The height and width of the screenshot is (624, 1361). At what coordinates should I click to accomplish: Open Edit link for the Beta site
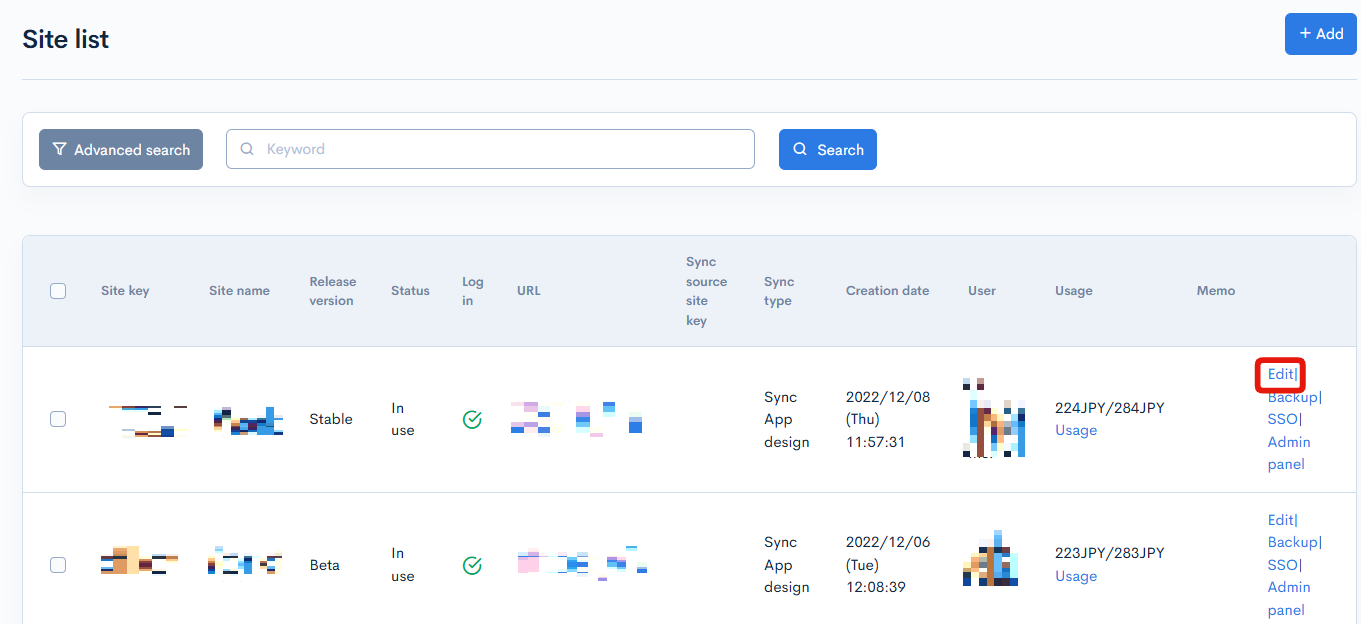(1280, 520)
